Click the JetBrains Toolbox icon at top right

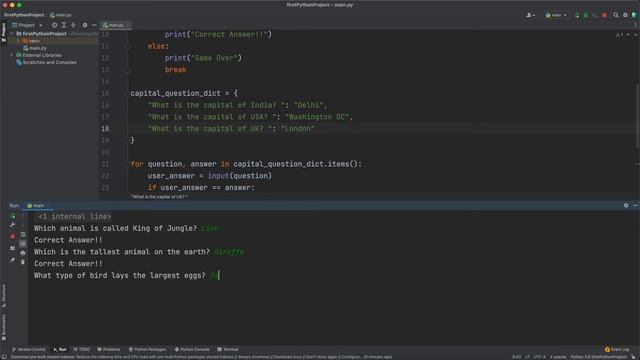pyautogui.click(x=634, y=15)
